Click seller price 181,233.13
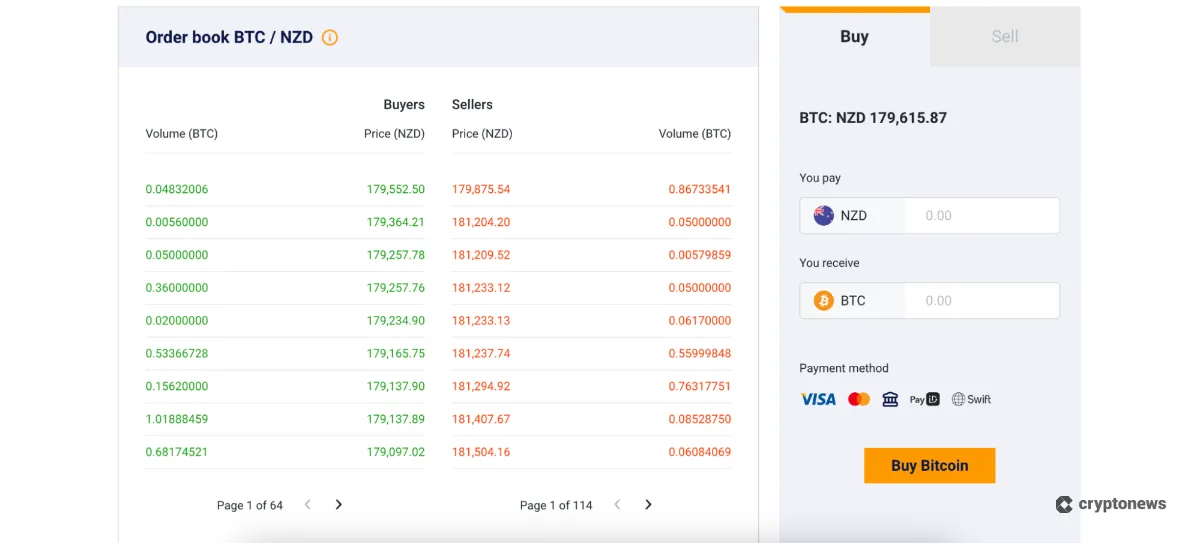Image resolution: width=1200 pixels, height=543 pixels. [481, 321]
